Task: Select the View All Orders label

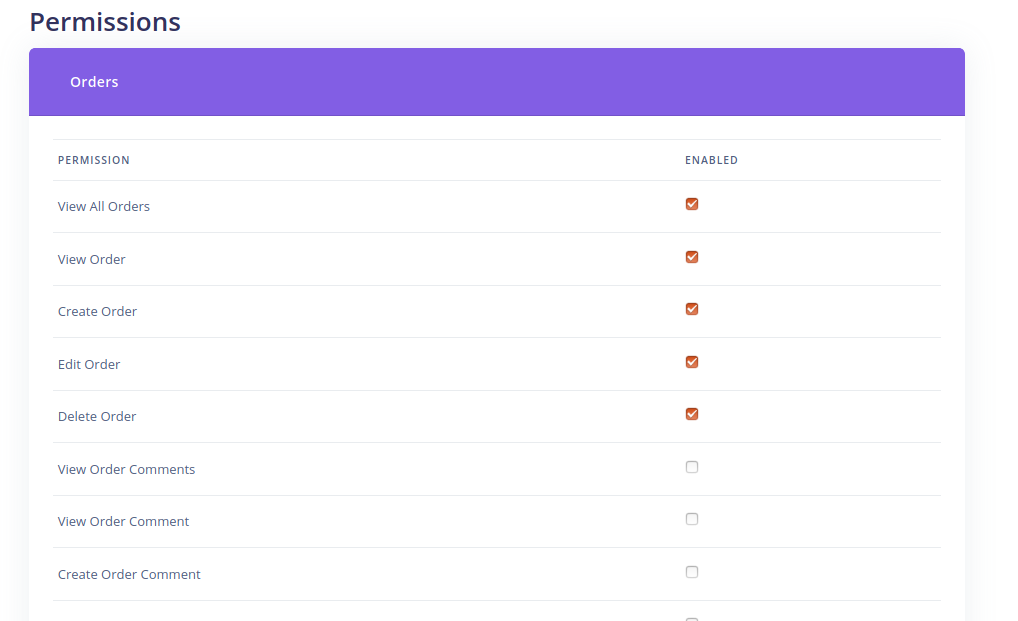Action: pos(104,207)
